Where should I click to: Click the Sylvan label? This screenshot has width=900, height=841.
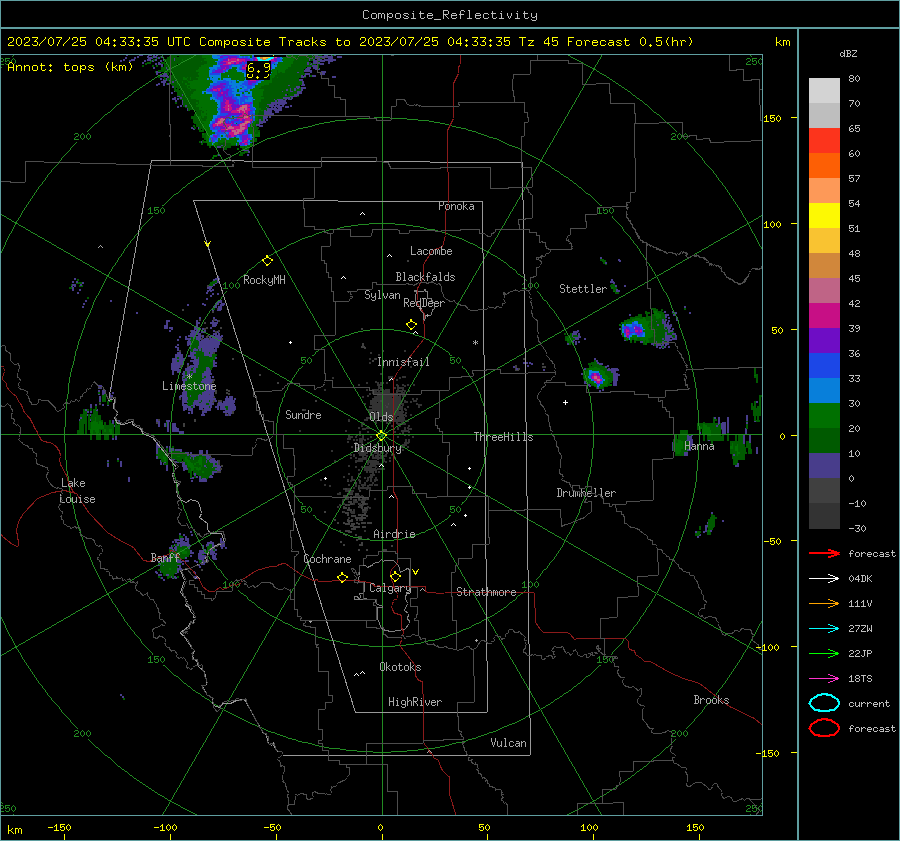click(382, 295)
